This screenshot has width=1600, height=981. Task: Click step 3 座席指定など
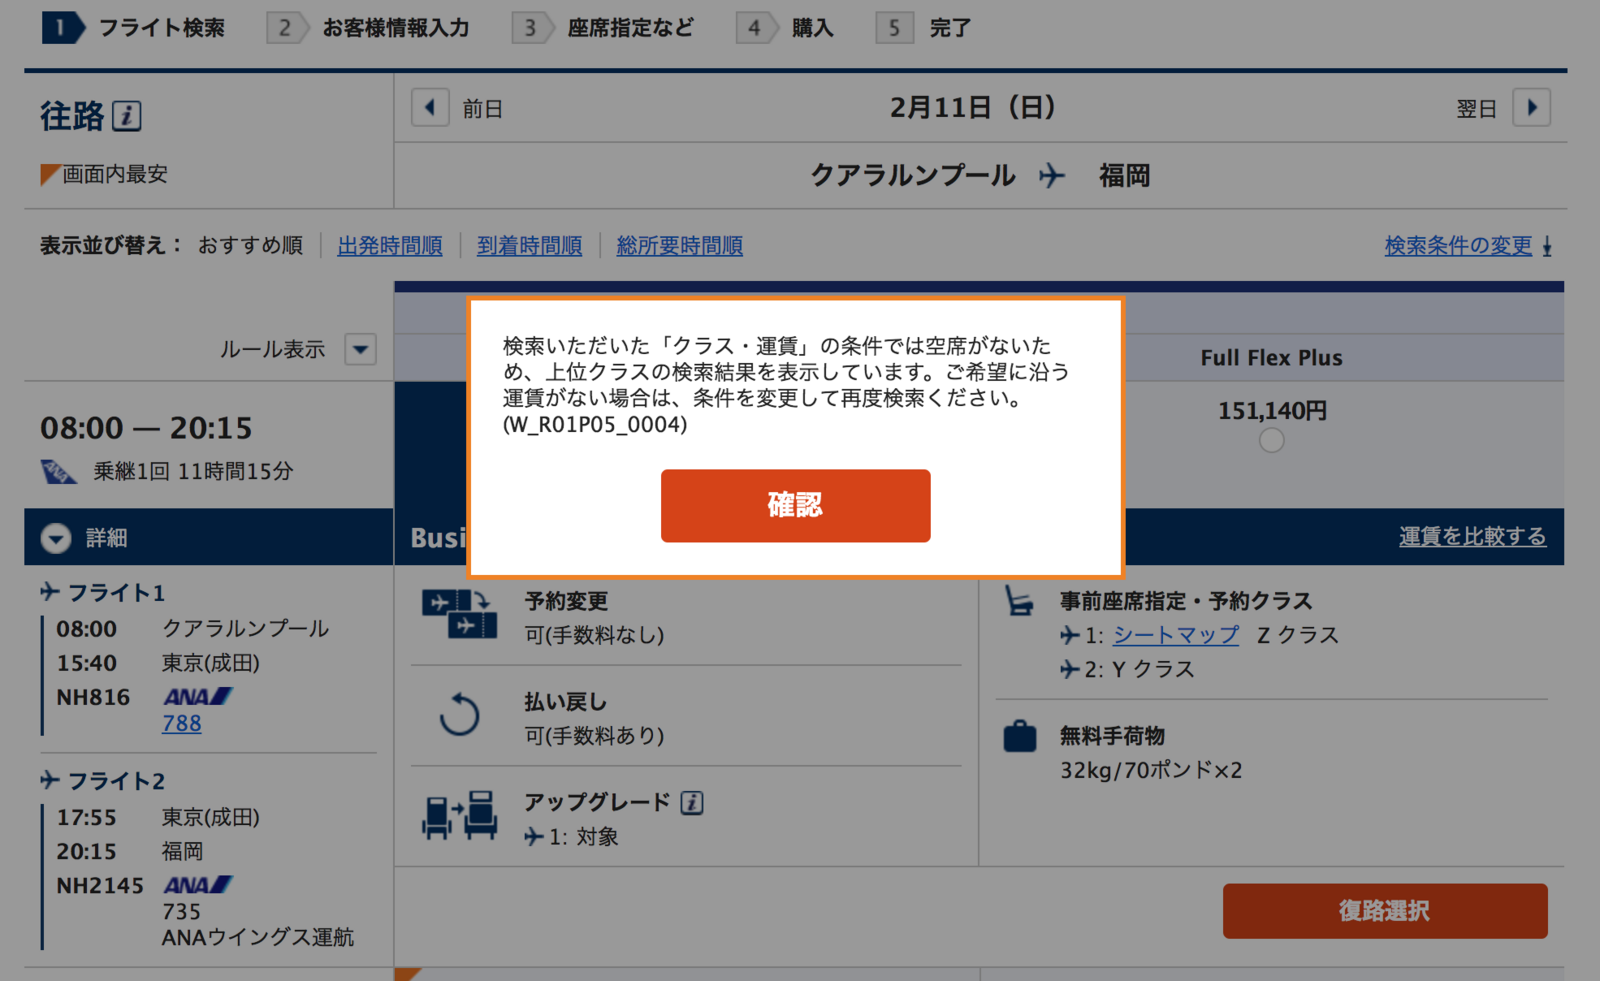603,28
